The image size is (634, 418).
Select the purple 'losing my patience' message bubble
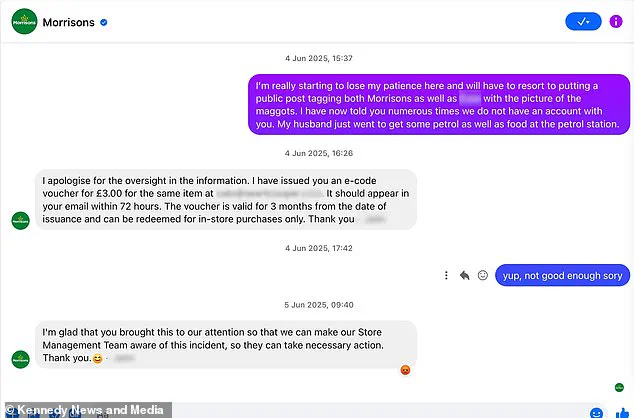pyautogui.click(x=439, y=104)
